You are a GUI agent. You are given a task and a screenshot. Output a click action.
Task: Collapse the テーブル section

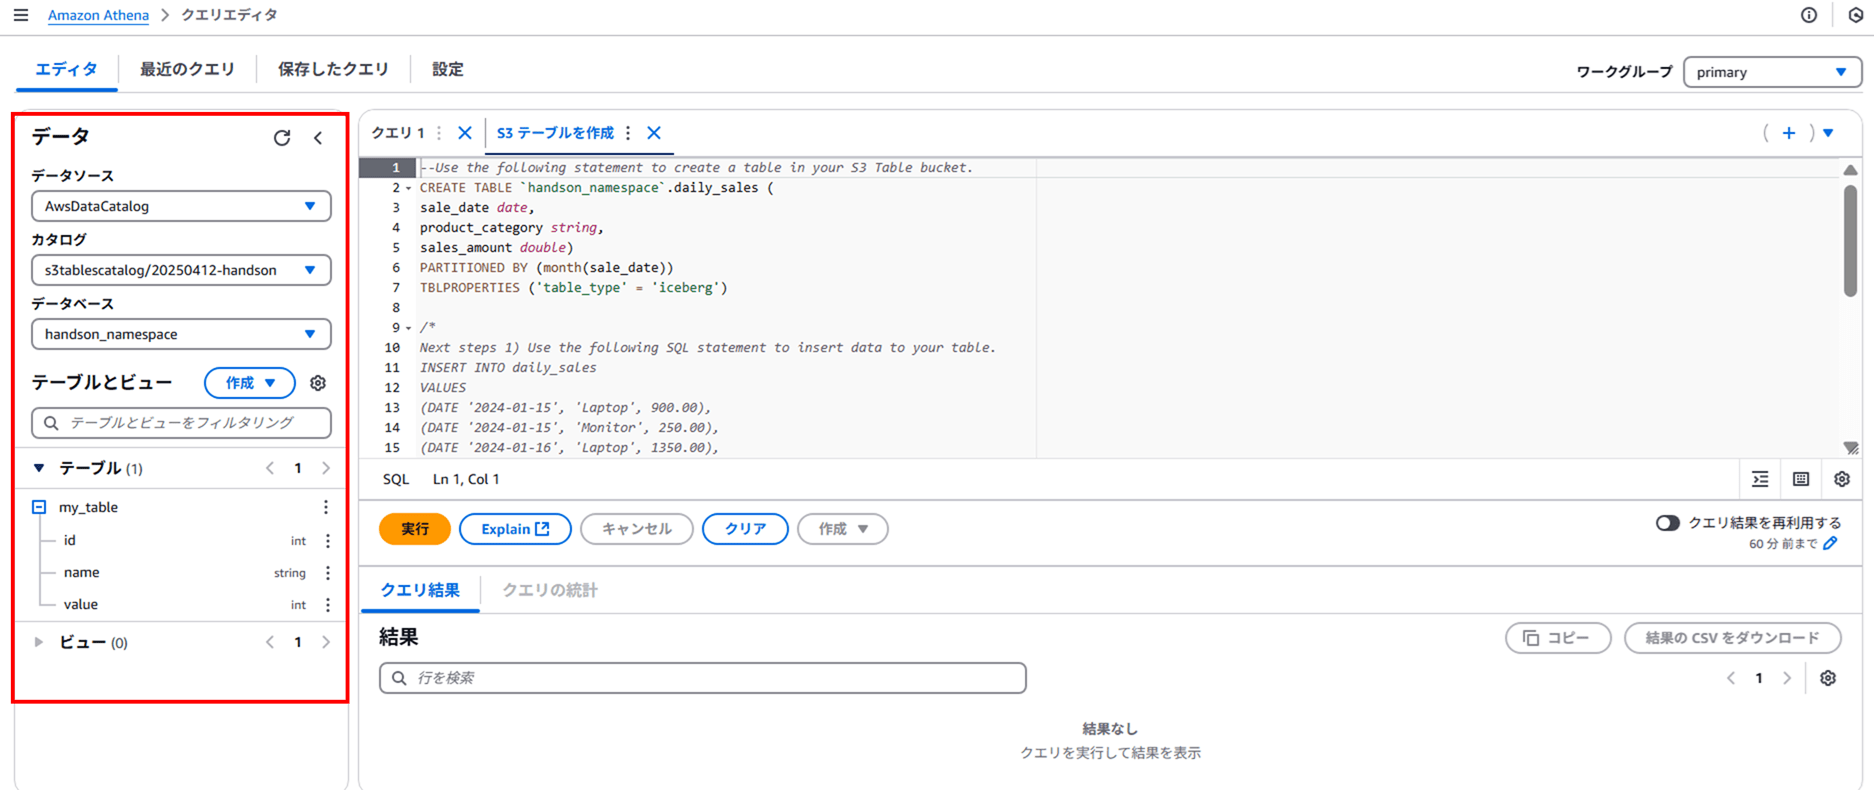[x=39, y=468]
